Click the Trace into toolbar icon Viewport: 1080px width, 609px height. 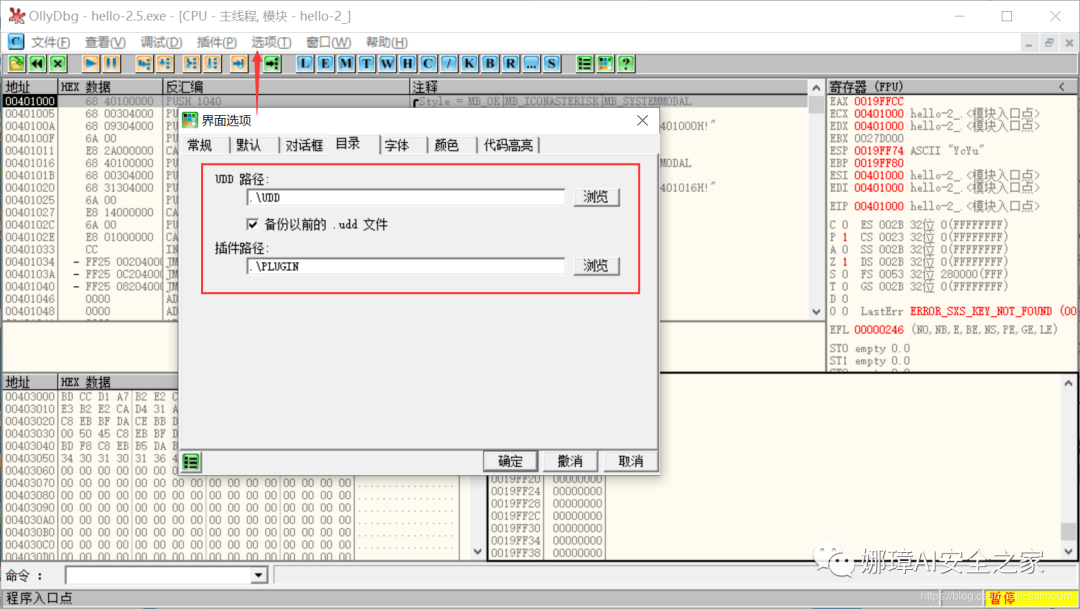(191, 64)
